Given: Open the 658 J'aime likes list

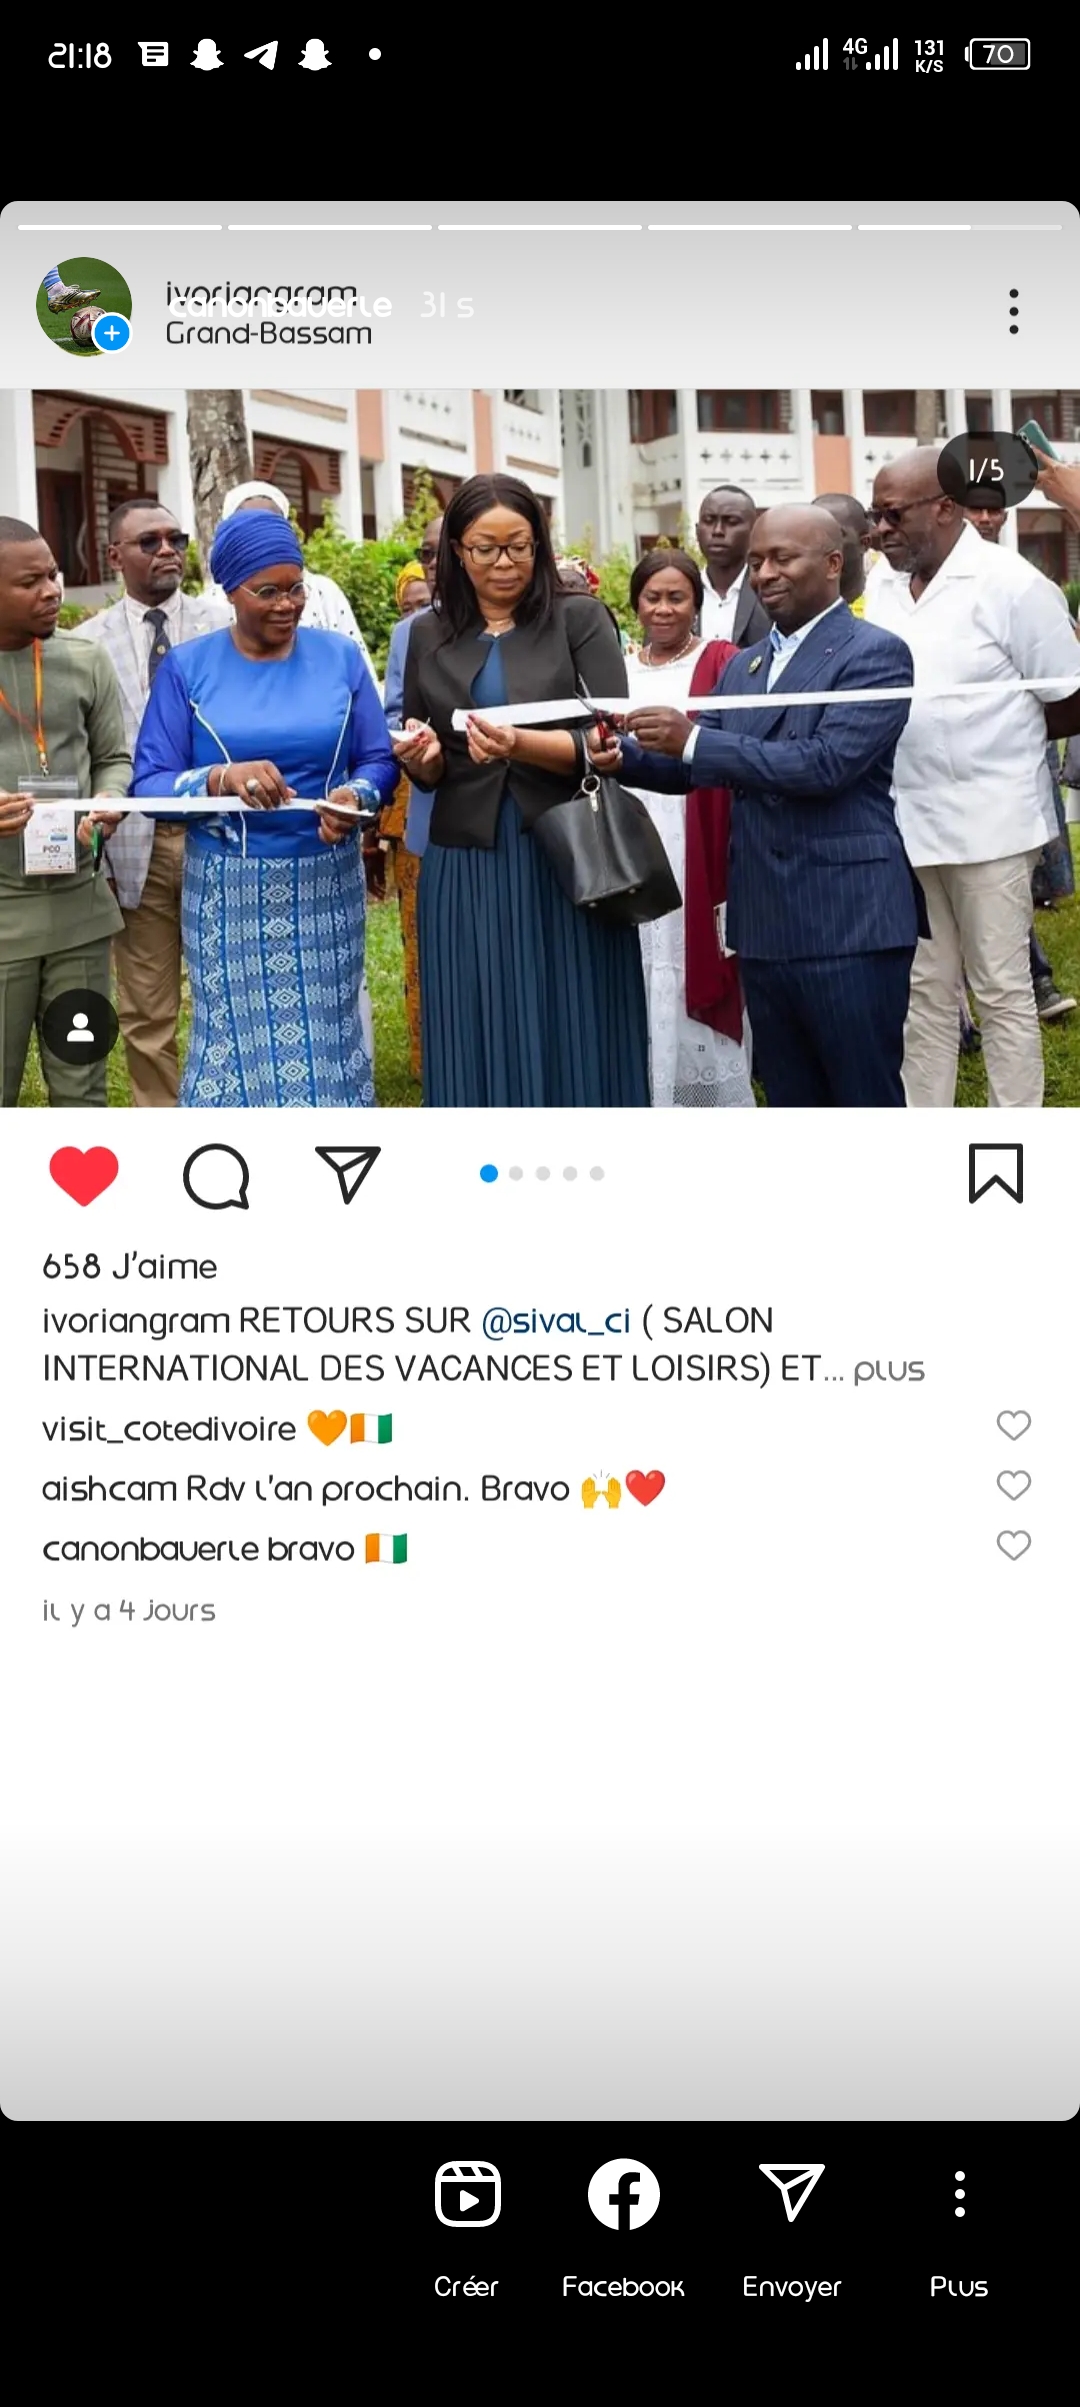Looking at the screenshot, I should click(x=129, y=1267).
